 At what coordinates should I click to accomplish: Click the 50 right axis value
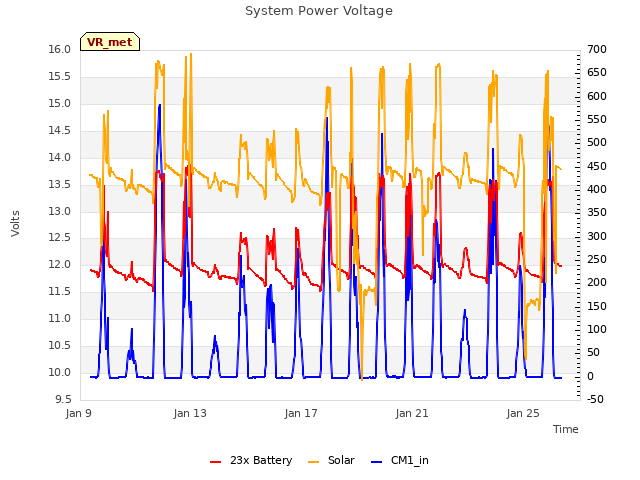coord(593,353)
